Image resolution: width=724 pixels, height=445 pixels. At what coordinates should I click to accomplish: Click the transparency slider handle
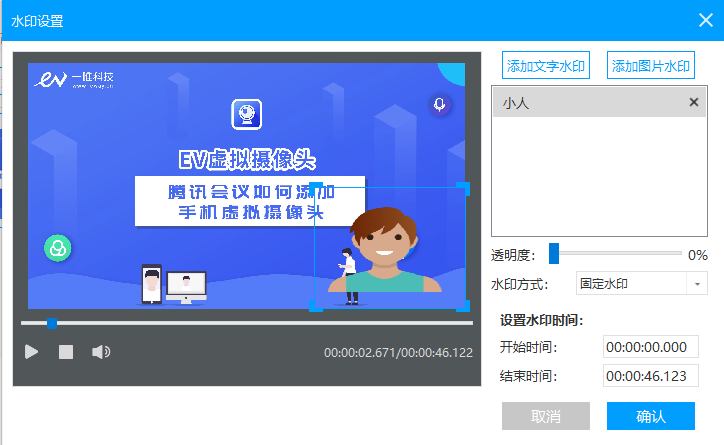click(554, 253)
